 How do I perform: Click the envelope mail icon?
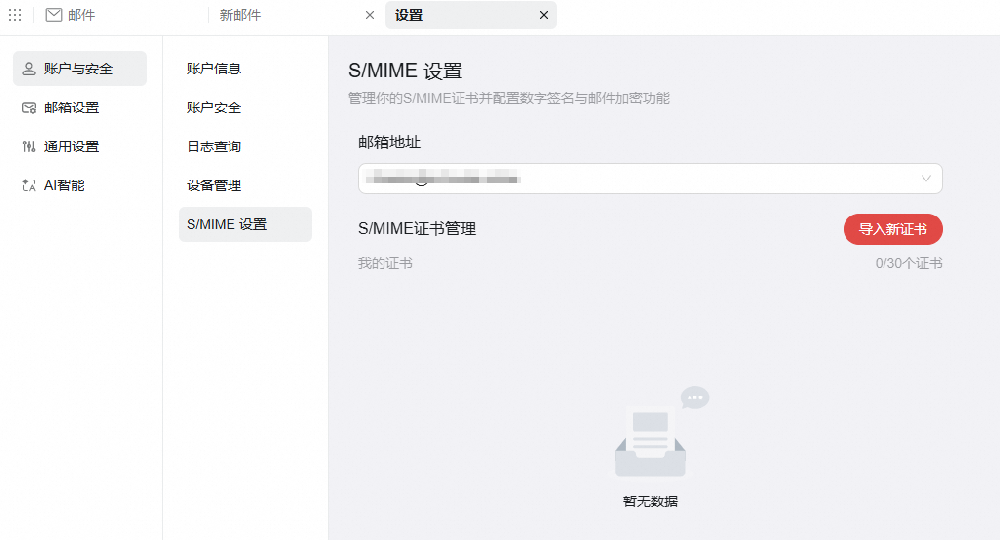(x=54, y=15)
